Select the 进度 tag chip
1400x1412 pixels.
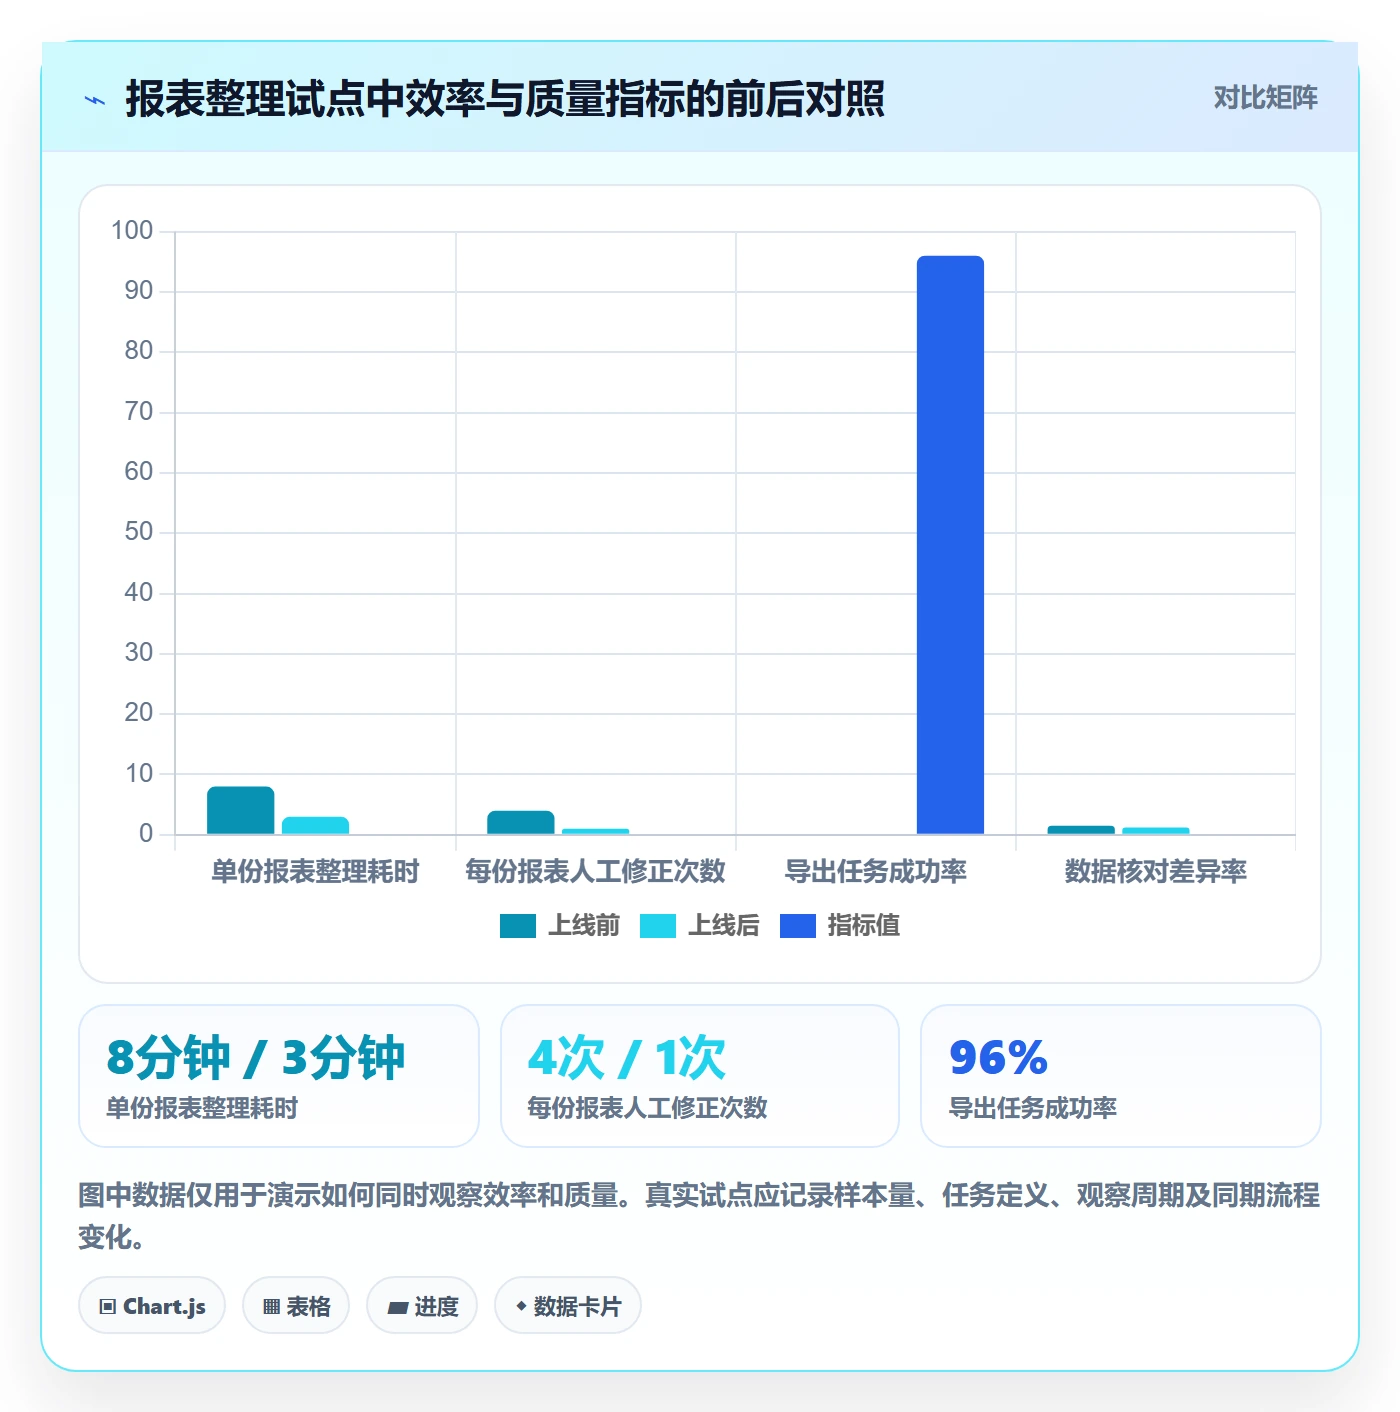coord(422,1306)
